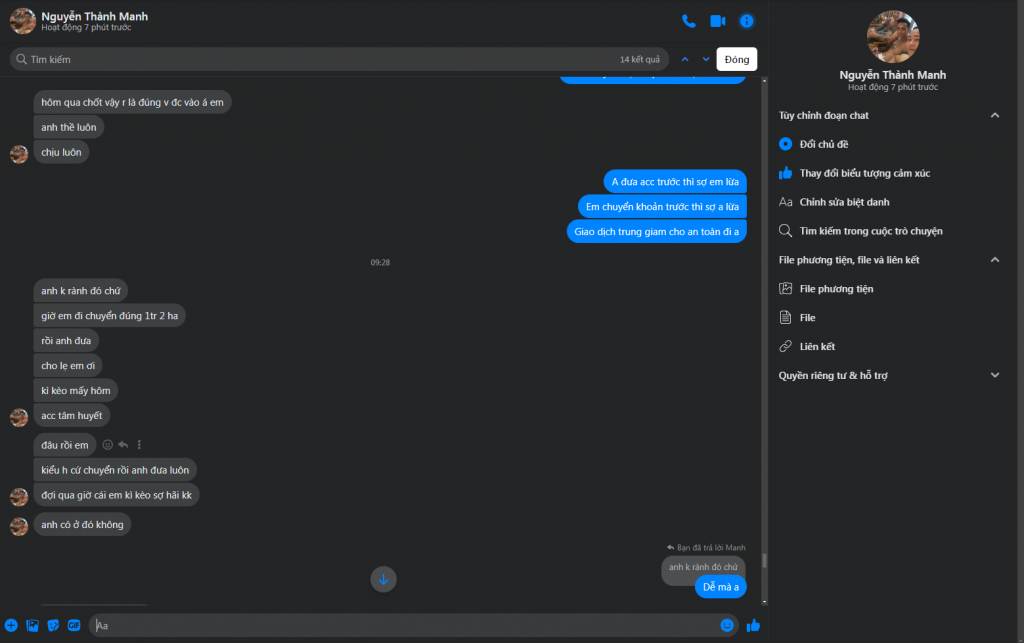This screenshot has height=643, width=1024.
Task: Expand the "Quyền riêng tư & hỗ trợ" section
Action: (994, 376)
